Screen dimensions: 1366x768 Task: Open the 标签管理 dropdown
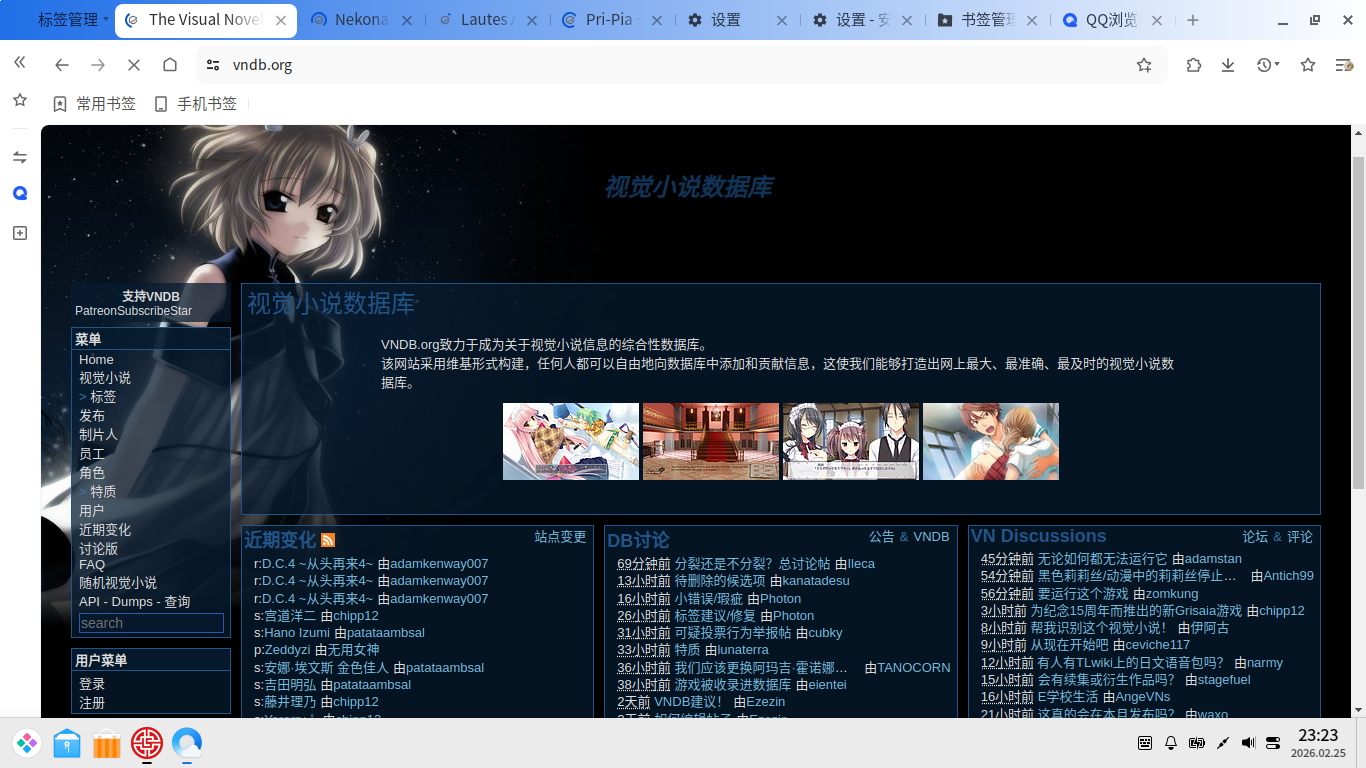73,20
